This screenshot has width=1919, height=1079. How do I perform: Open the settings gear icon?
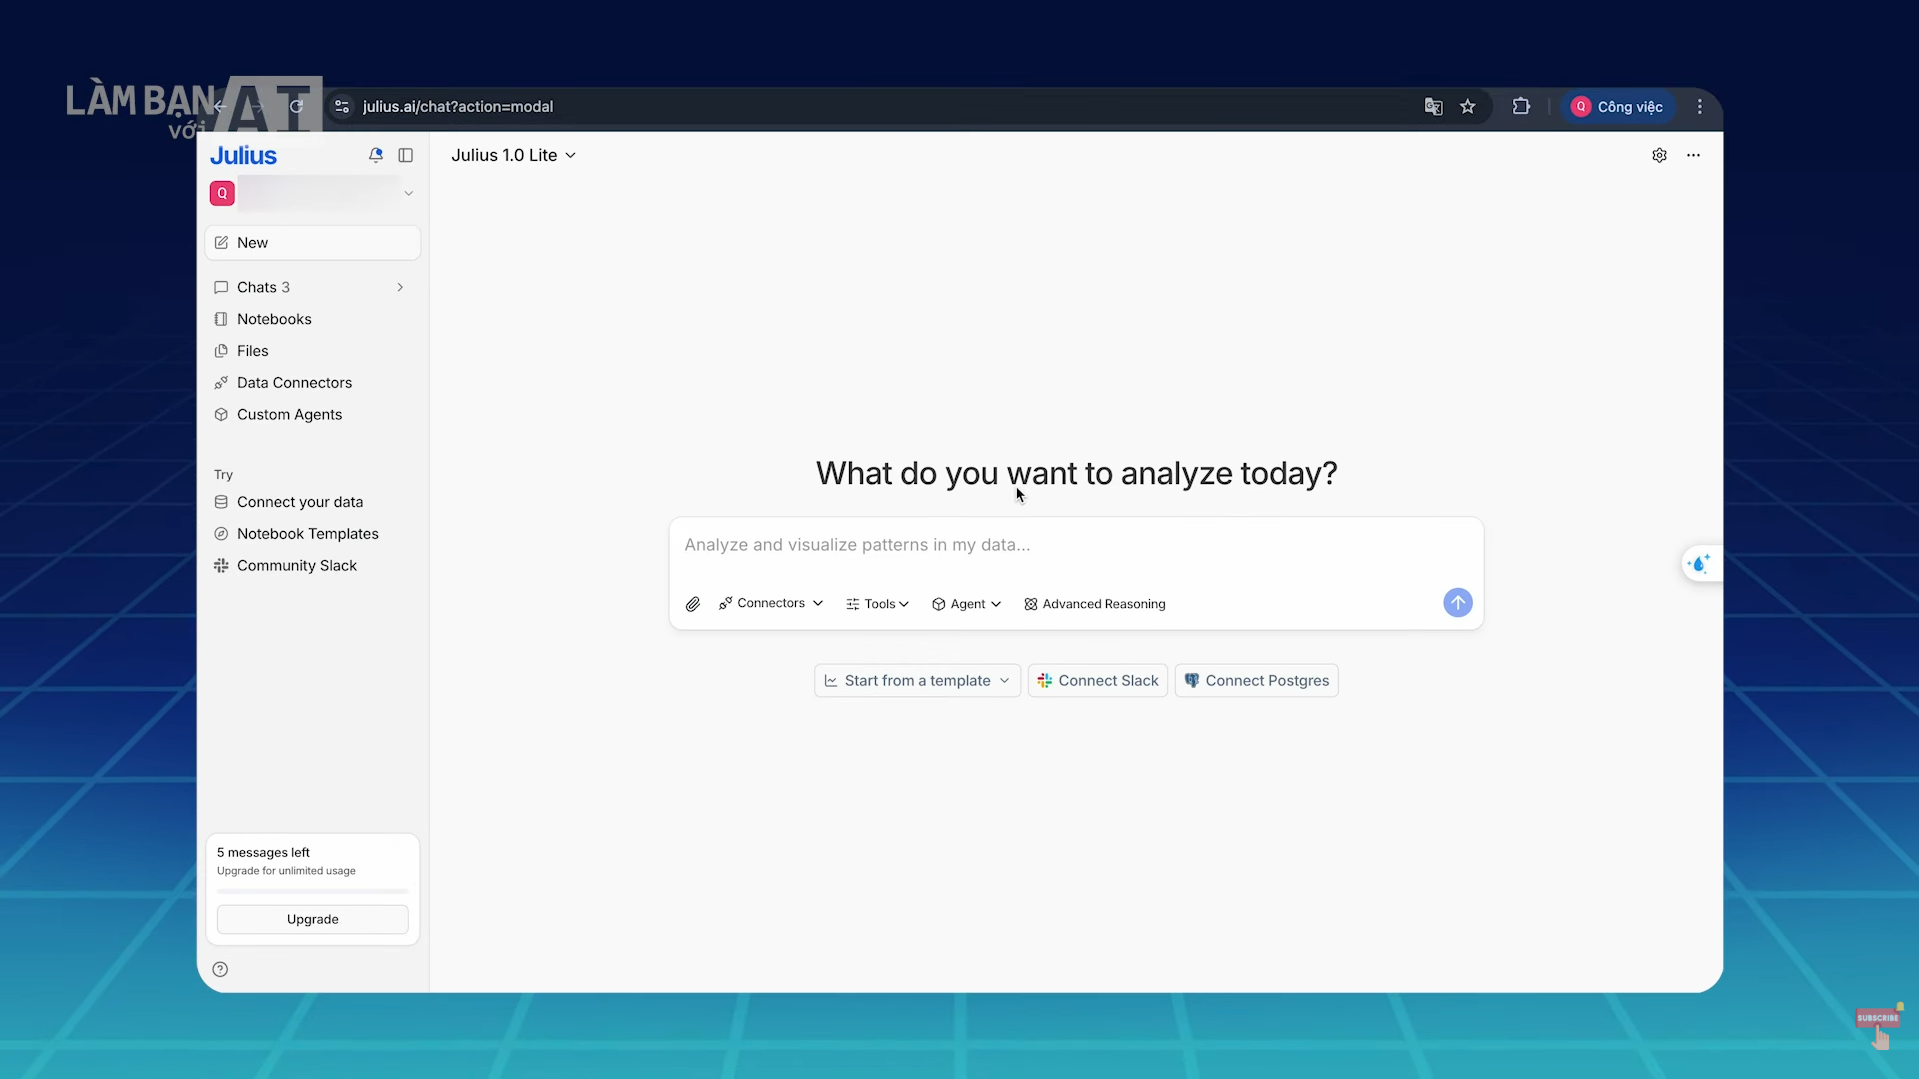pos(1659,155)
